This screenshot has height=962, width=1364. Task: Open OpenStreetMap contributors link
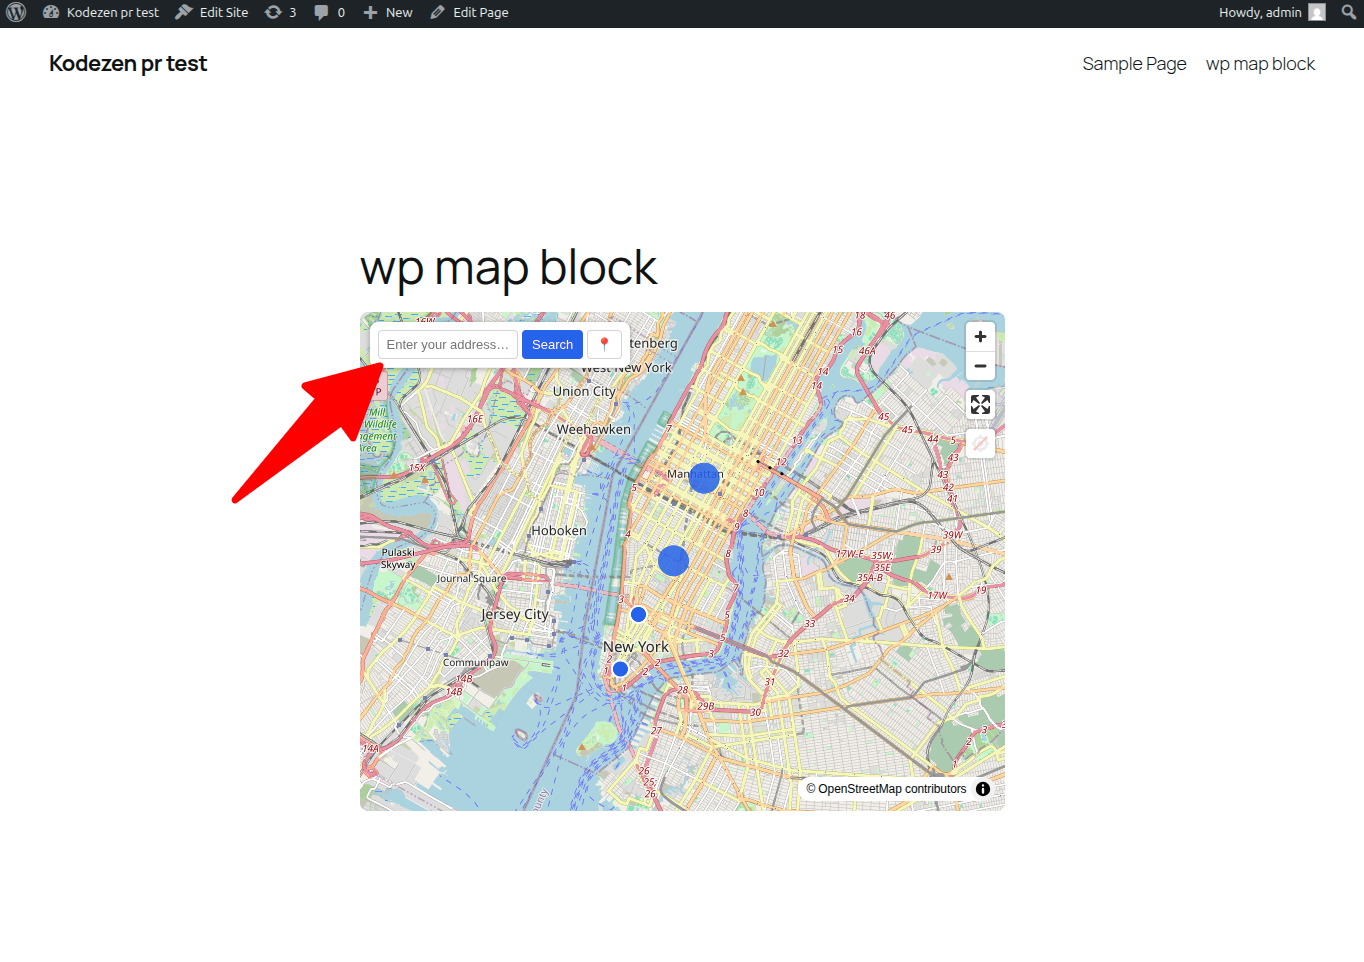[892, 789]
